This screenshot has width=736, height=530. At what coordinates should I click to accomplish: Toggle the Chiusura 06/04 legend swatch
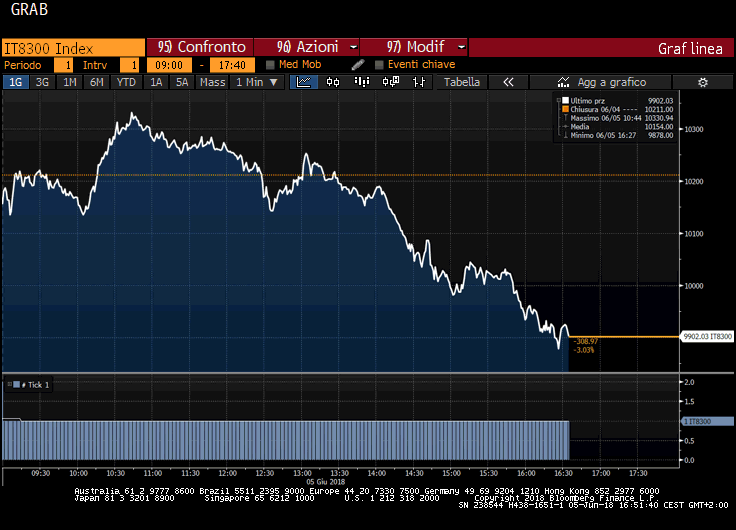click(x=566, y=109)
